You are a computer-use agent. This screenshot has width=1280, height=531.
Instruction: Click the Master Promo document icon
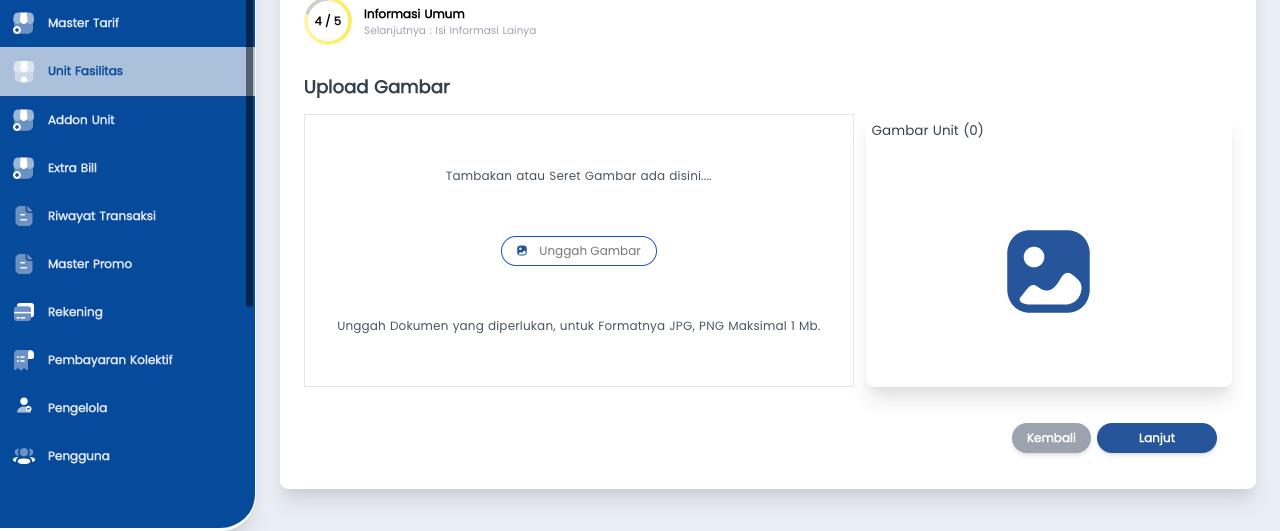click(x=24, y=264)
